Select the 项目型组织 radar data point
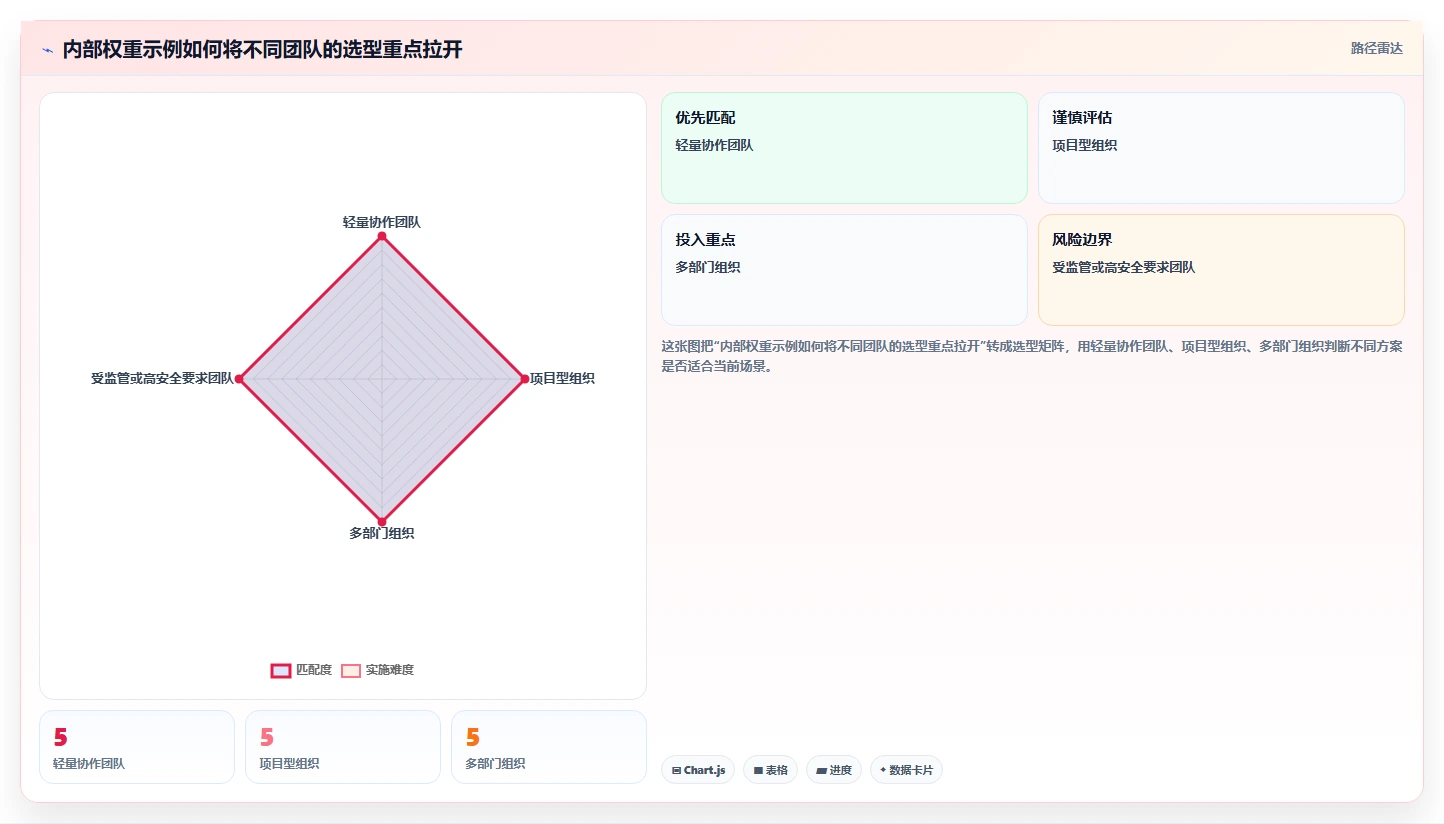 [524, 379]
